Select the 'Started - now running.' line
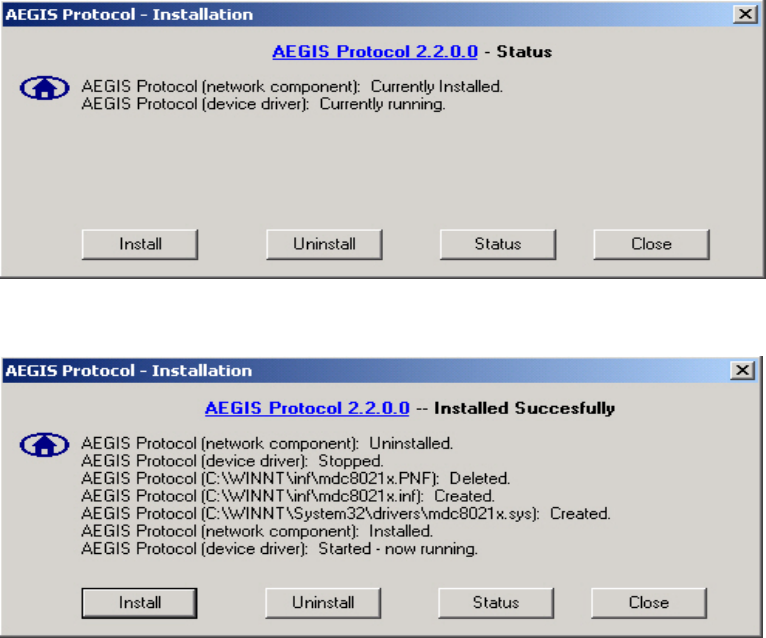The height and width of the screenshot is (638, 766). [279, 549]
